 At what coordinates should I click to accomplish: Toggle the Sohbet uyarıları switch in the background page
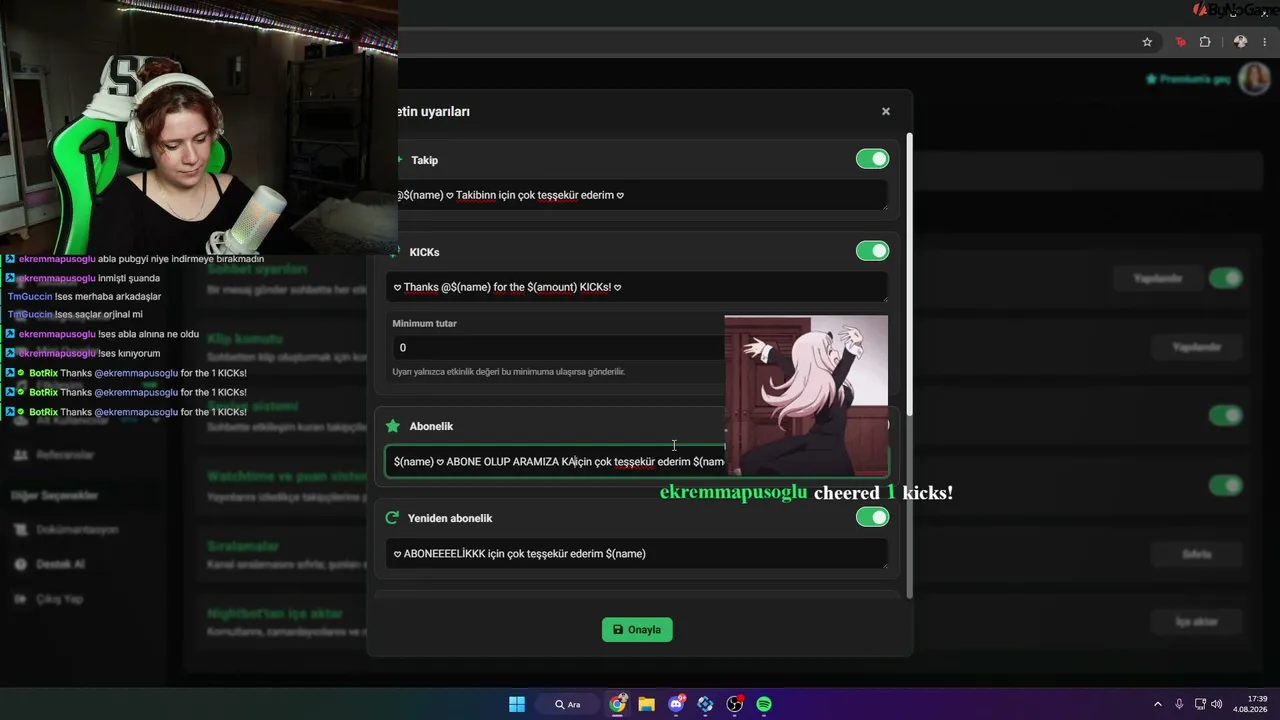[1226, 278]
